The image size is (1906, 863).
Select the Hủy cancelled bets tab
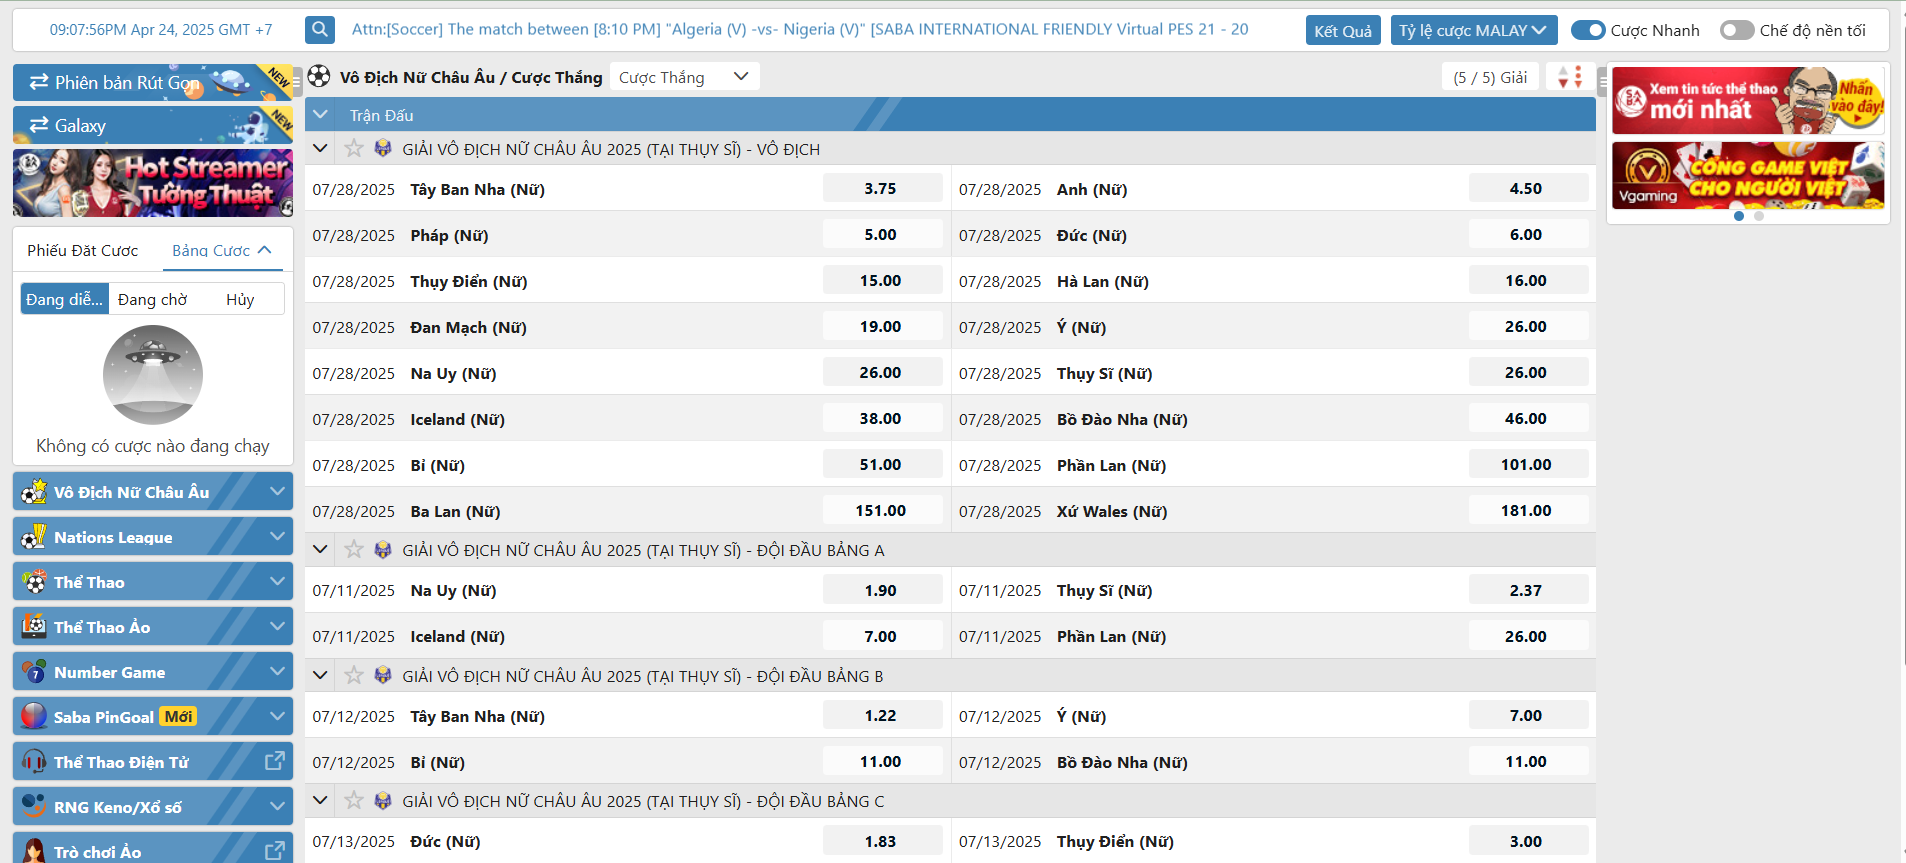240,299
